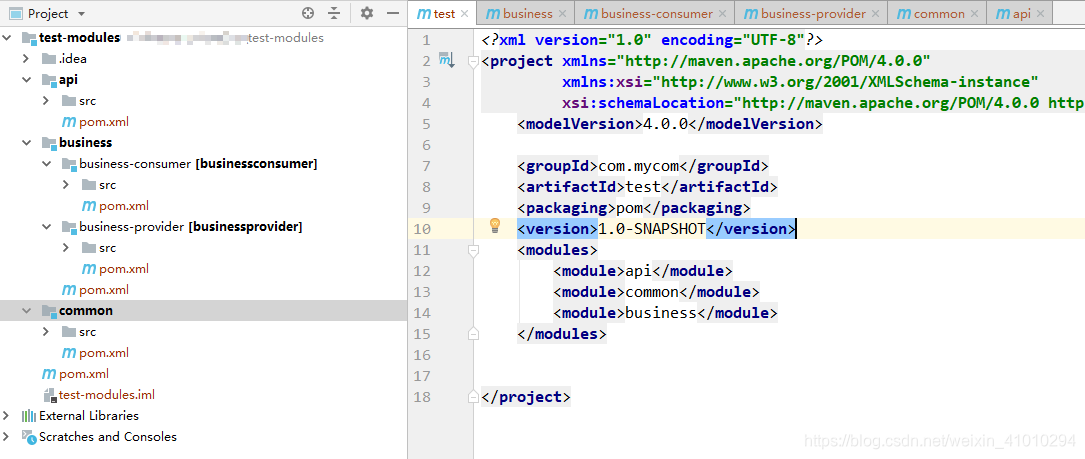The image size is (1085, 459).
Task: Hide the Project panel with the minus icon
Action: tap(392, 13)
